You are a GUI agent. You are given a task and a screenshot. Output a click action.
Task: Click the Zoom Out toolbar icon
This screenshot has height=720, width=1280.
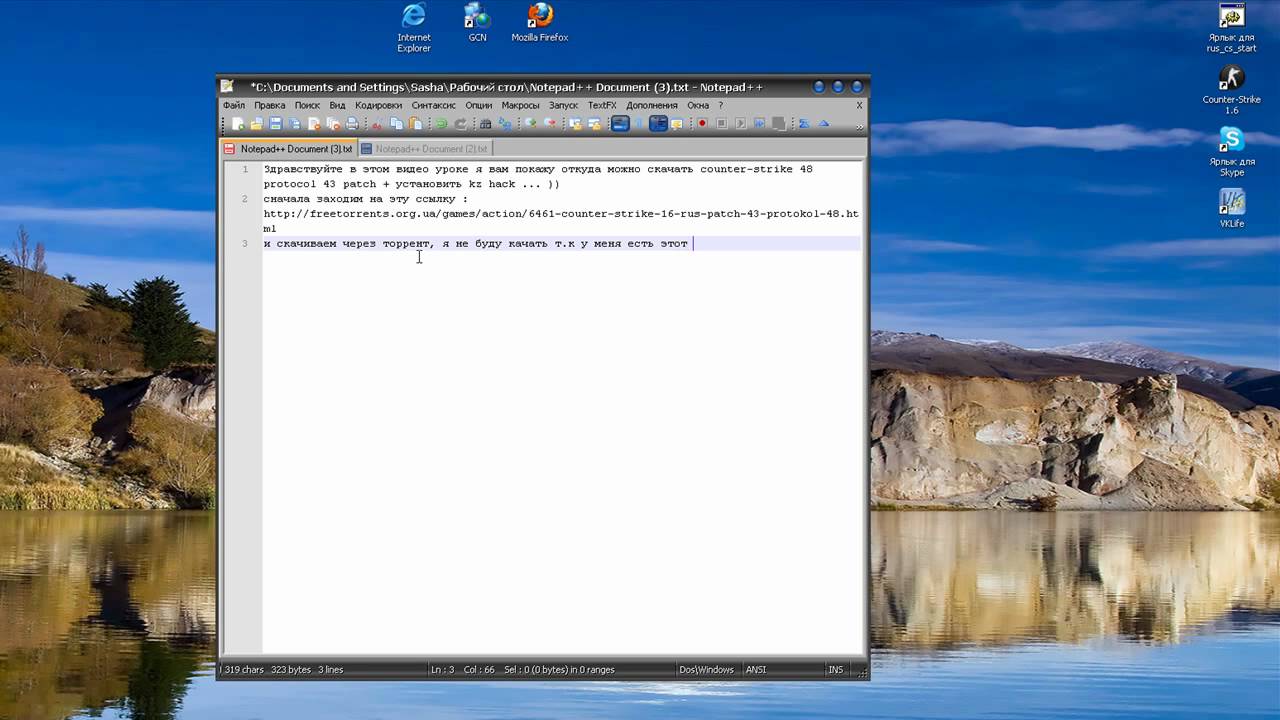550,124
